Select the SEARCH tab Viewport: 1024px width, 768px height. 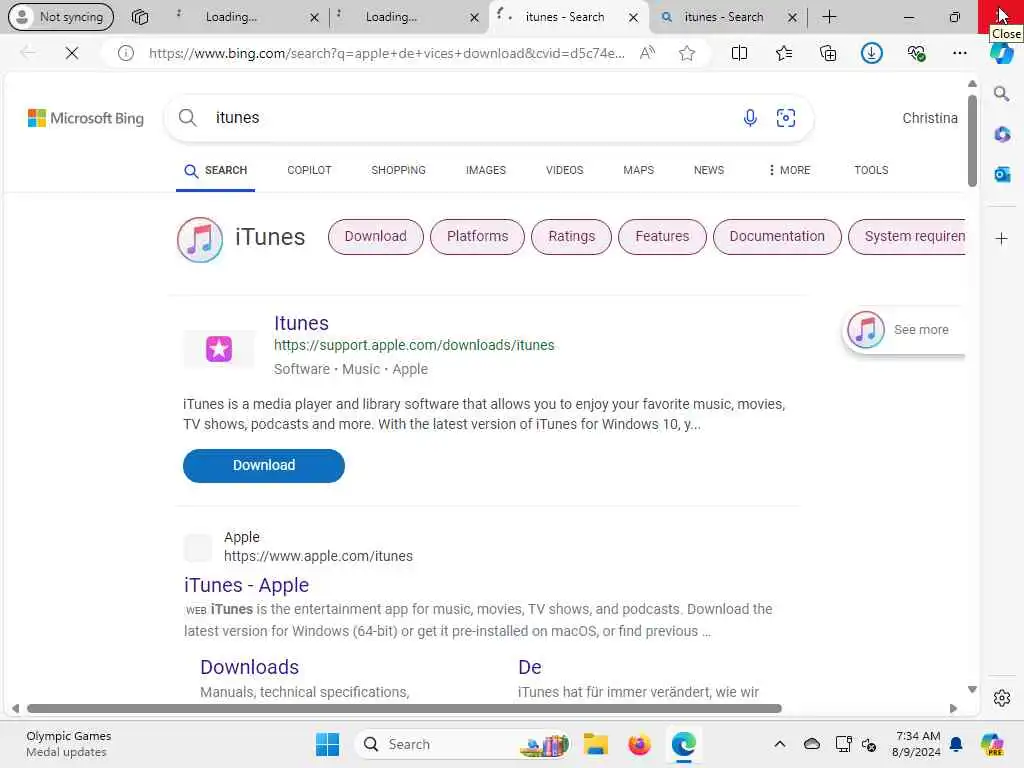(x=216, y=170)
